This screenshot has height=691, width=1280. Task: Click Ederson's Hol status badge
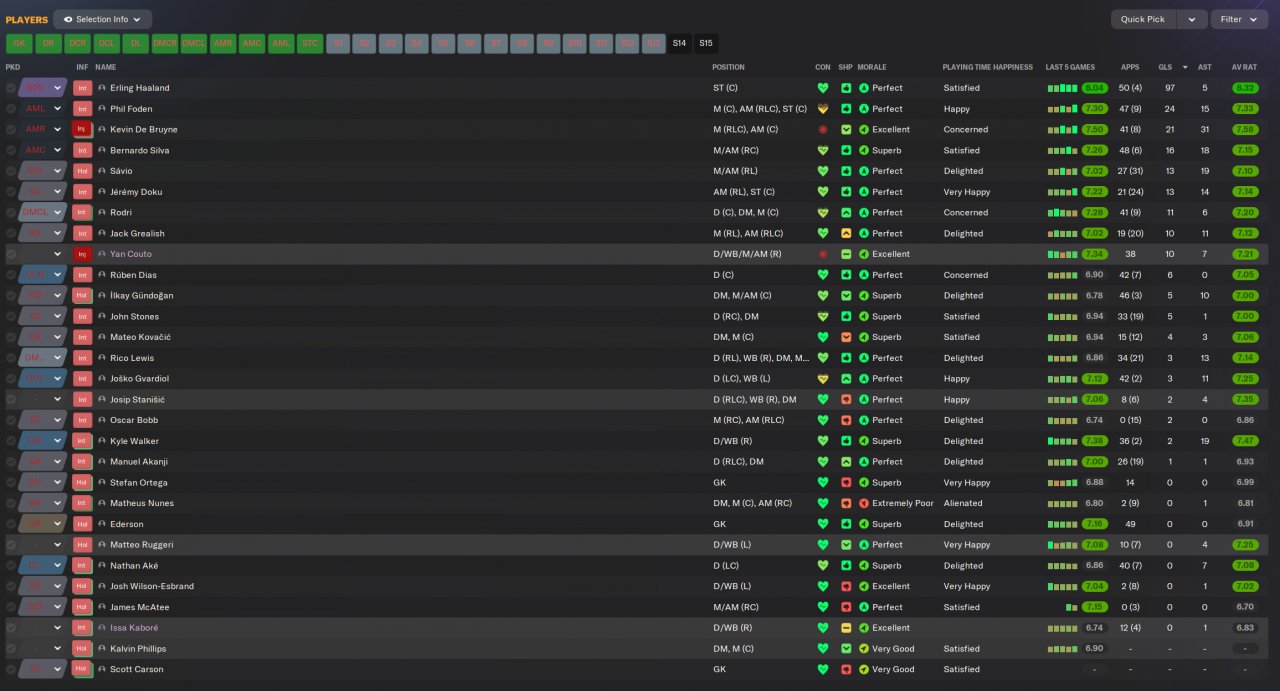[x=82, y=524]
